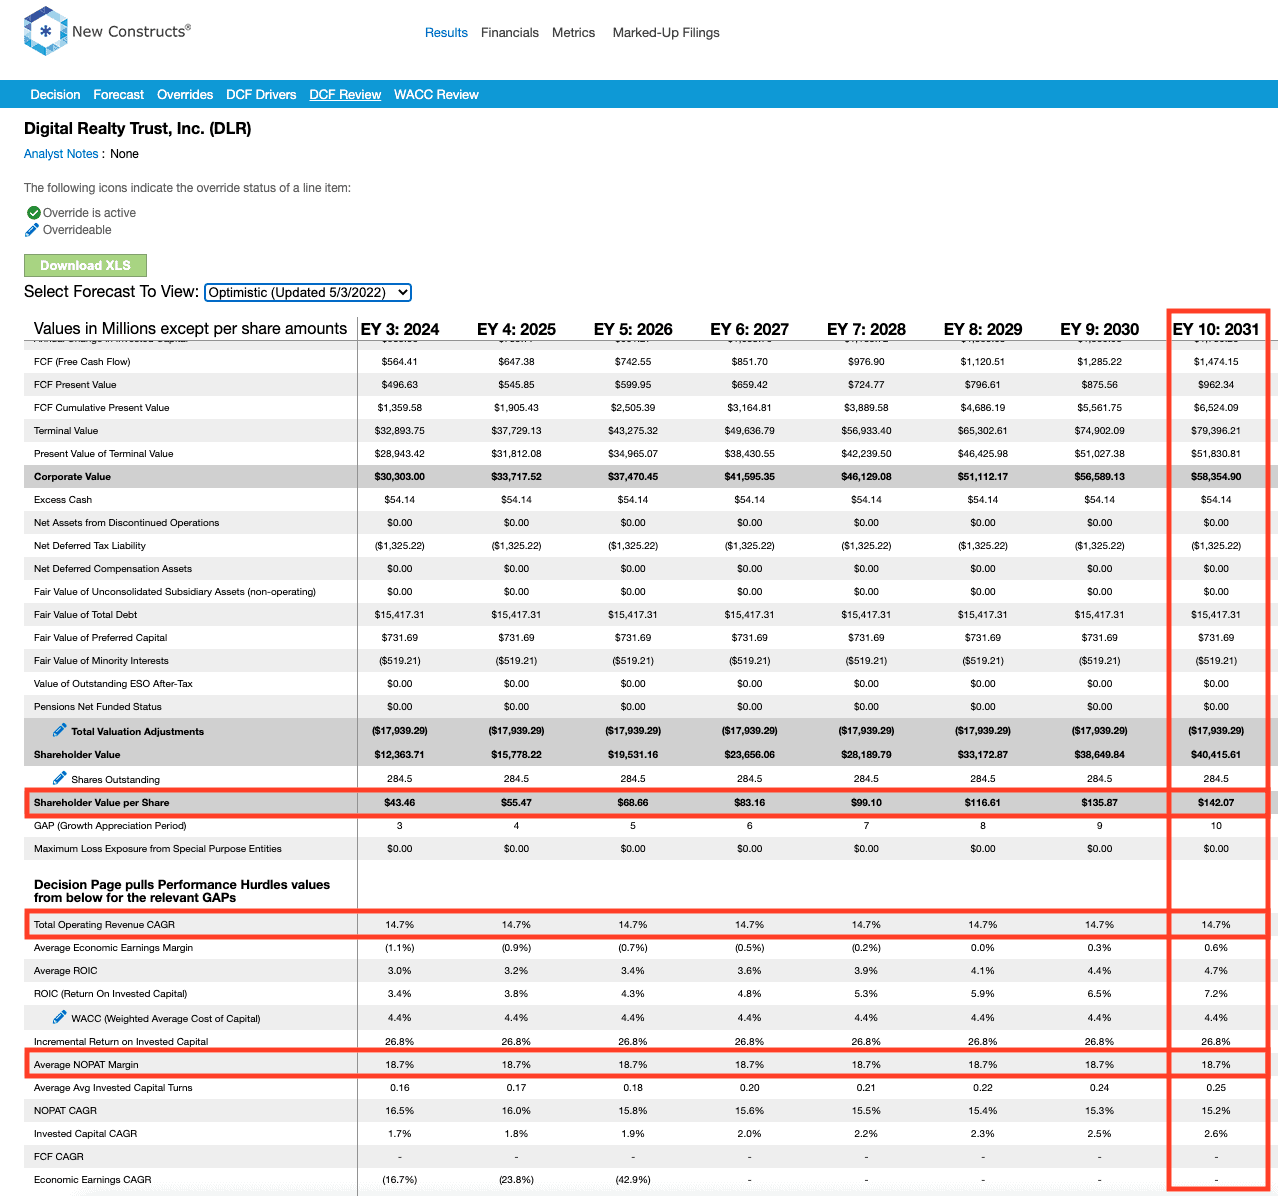Click the pencil icon beside Total Valuation Adjustments
Image resolution: width=1278 pixels, height=1196 pixels.
60,730
